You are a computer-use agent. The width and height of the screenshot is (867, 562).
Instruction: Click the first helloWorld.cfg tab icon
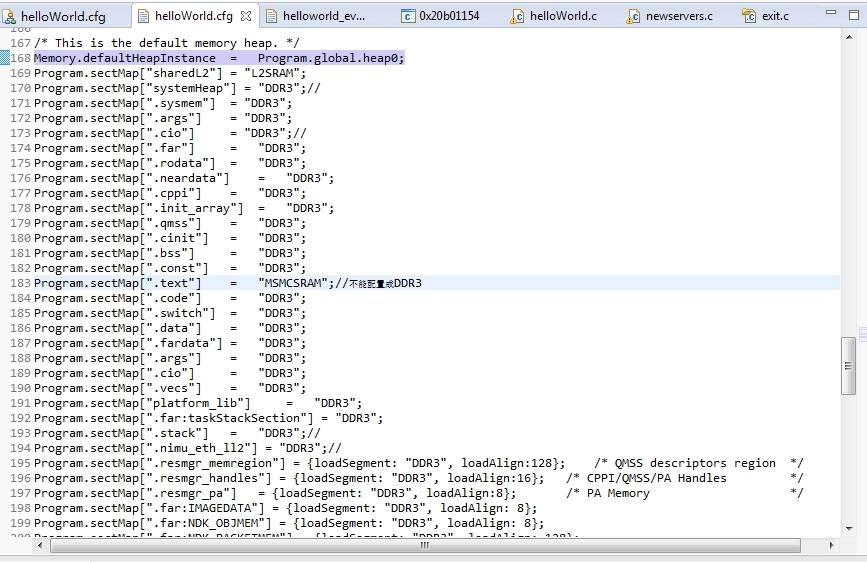tap(8, 17)
